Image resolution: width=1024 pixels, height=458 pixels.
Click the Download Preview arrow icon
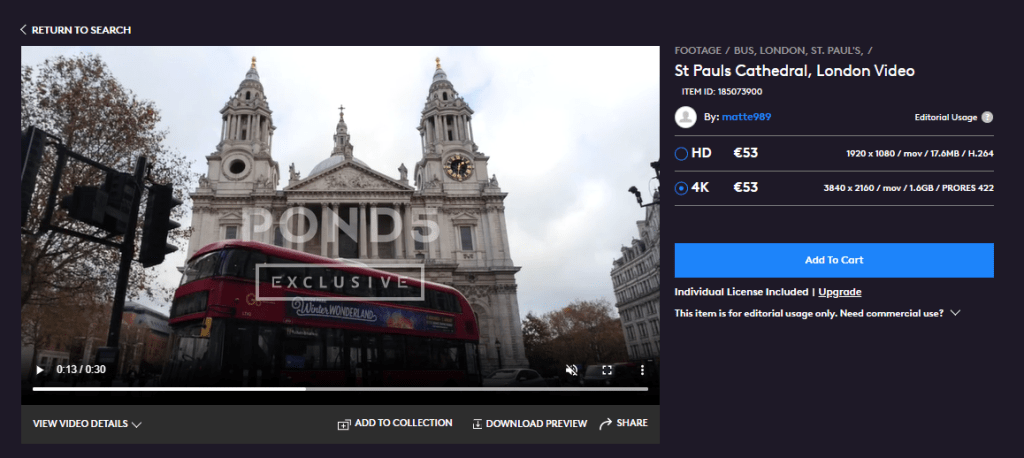click(x=477, y=424)
